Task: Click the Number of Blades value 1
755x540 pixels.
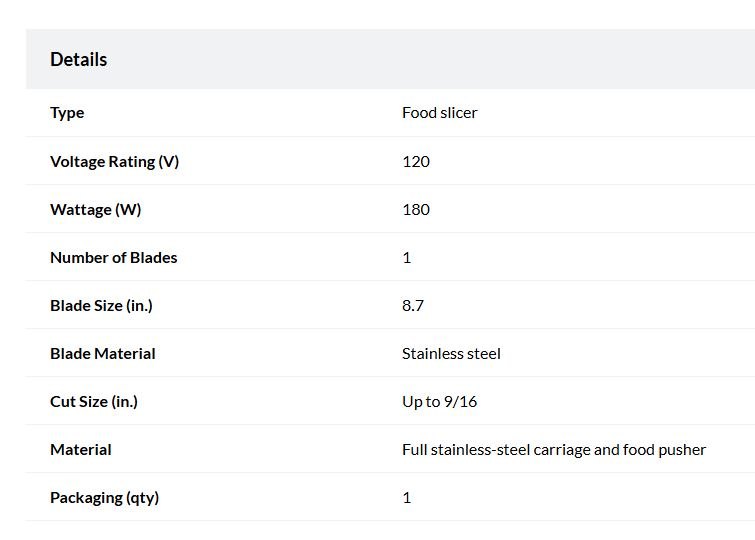Action: coord(407,258)
